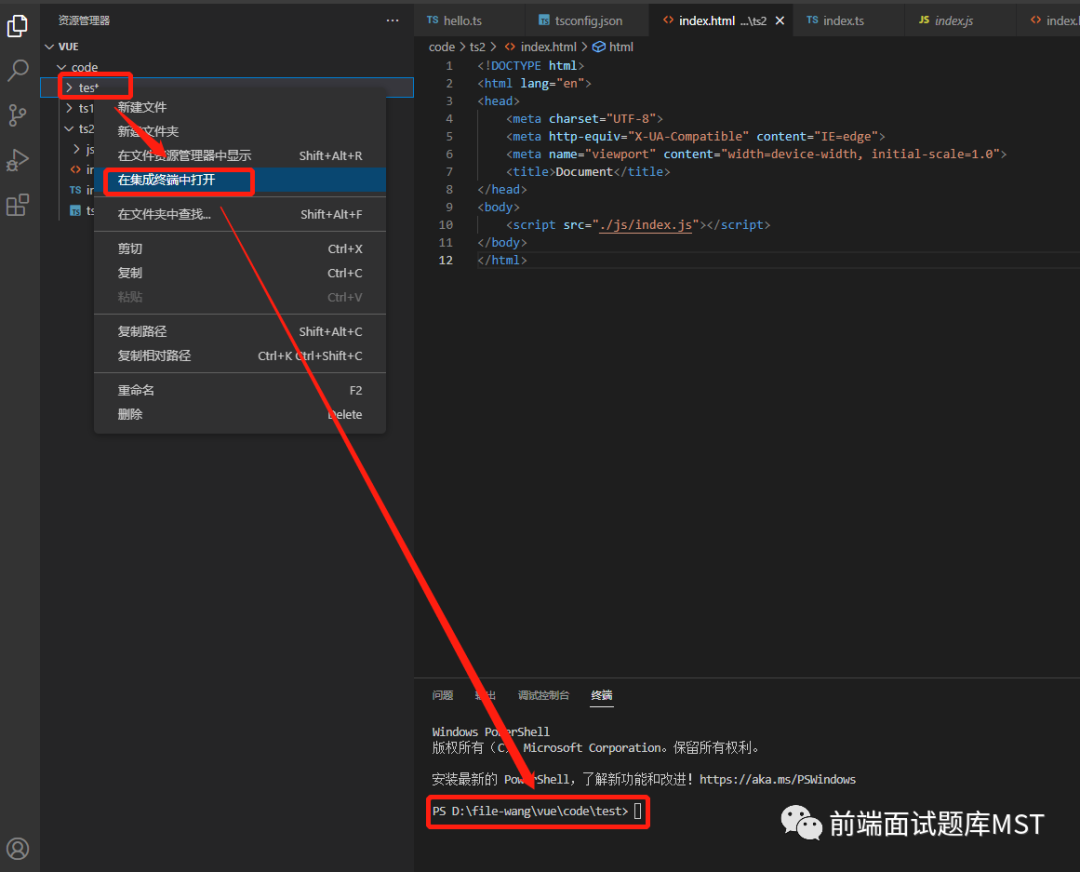This screenshot has width=1080, height=872.
Task: Switch to the index.ts tab
Action: coord(848,21)
